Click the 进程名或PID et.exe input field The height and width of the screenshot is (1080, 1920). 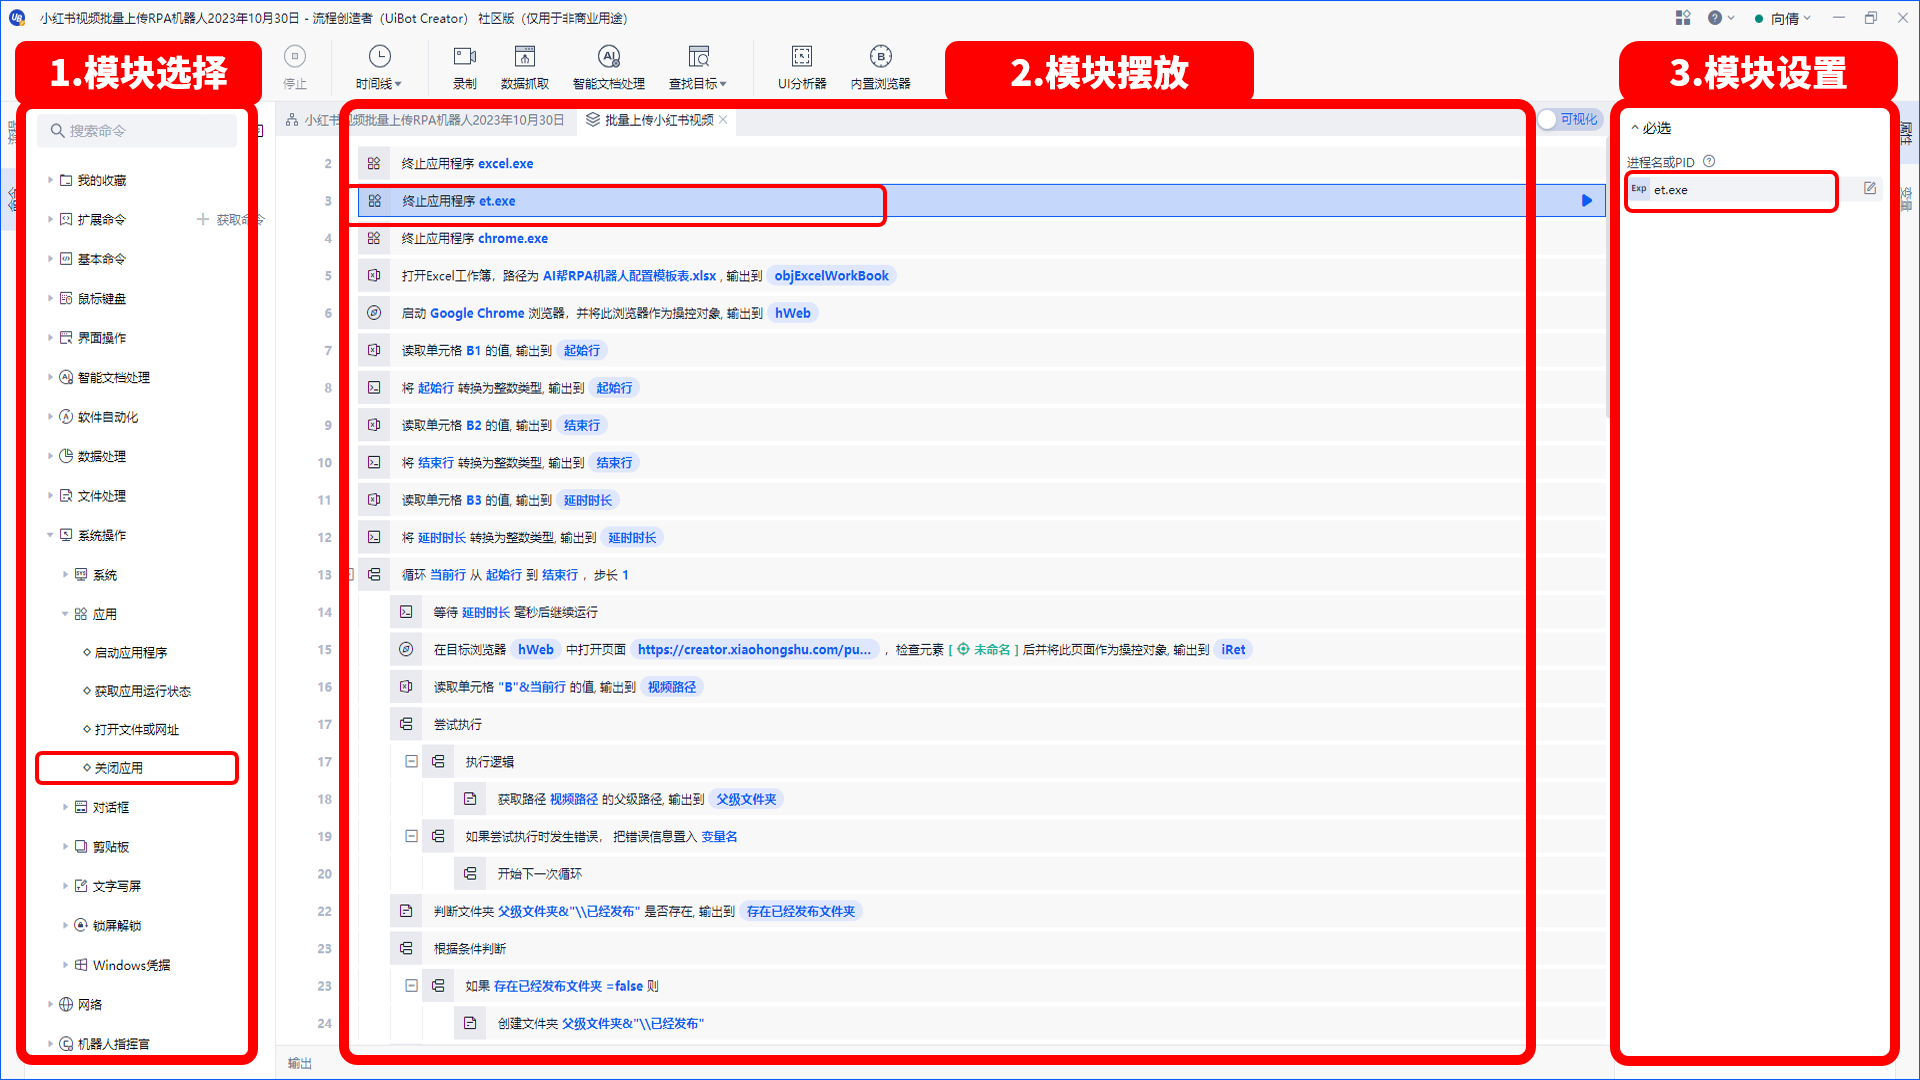1742,189
